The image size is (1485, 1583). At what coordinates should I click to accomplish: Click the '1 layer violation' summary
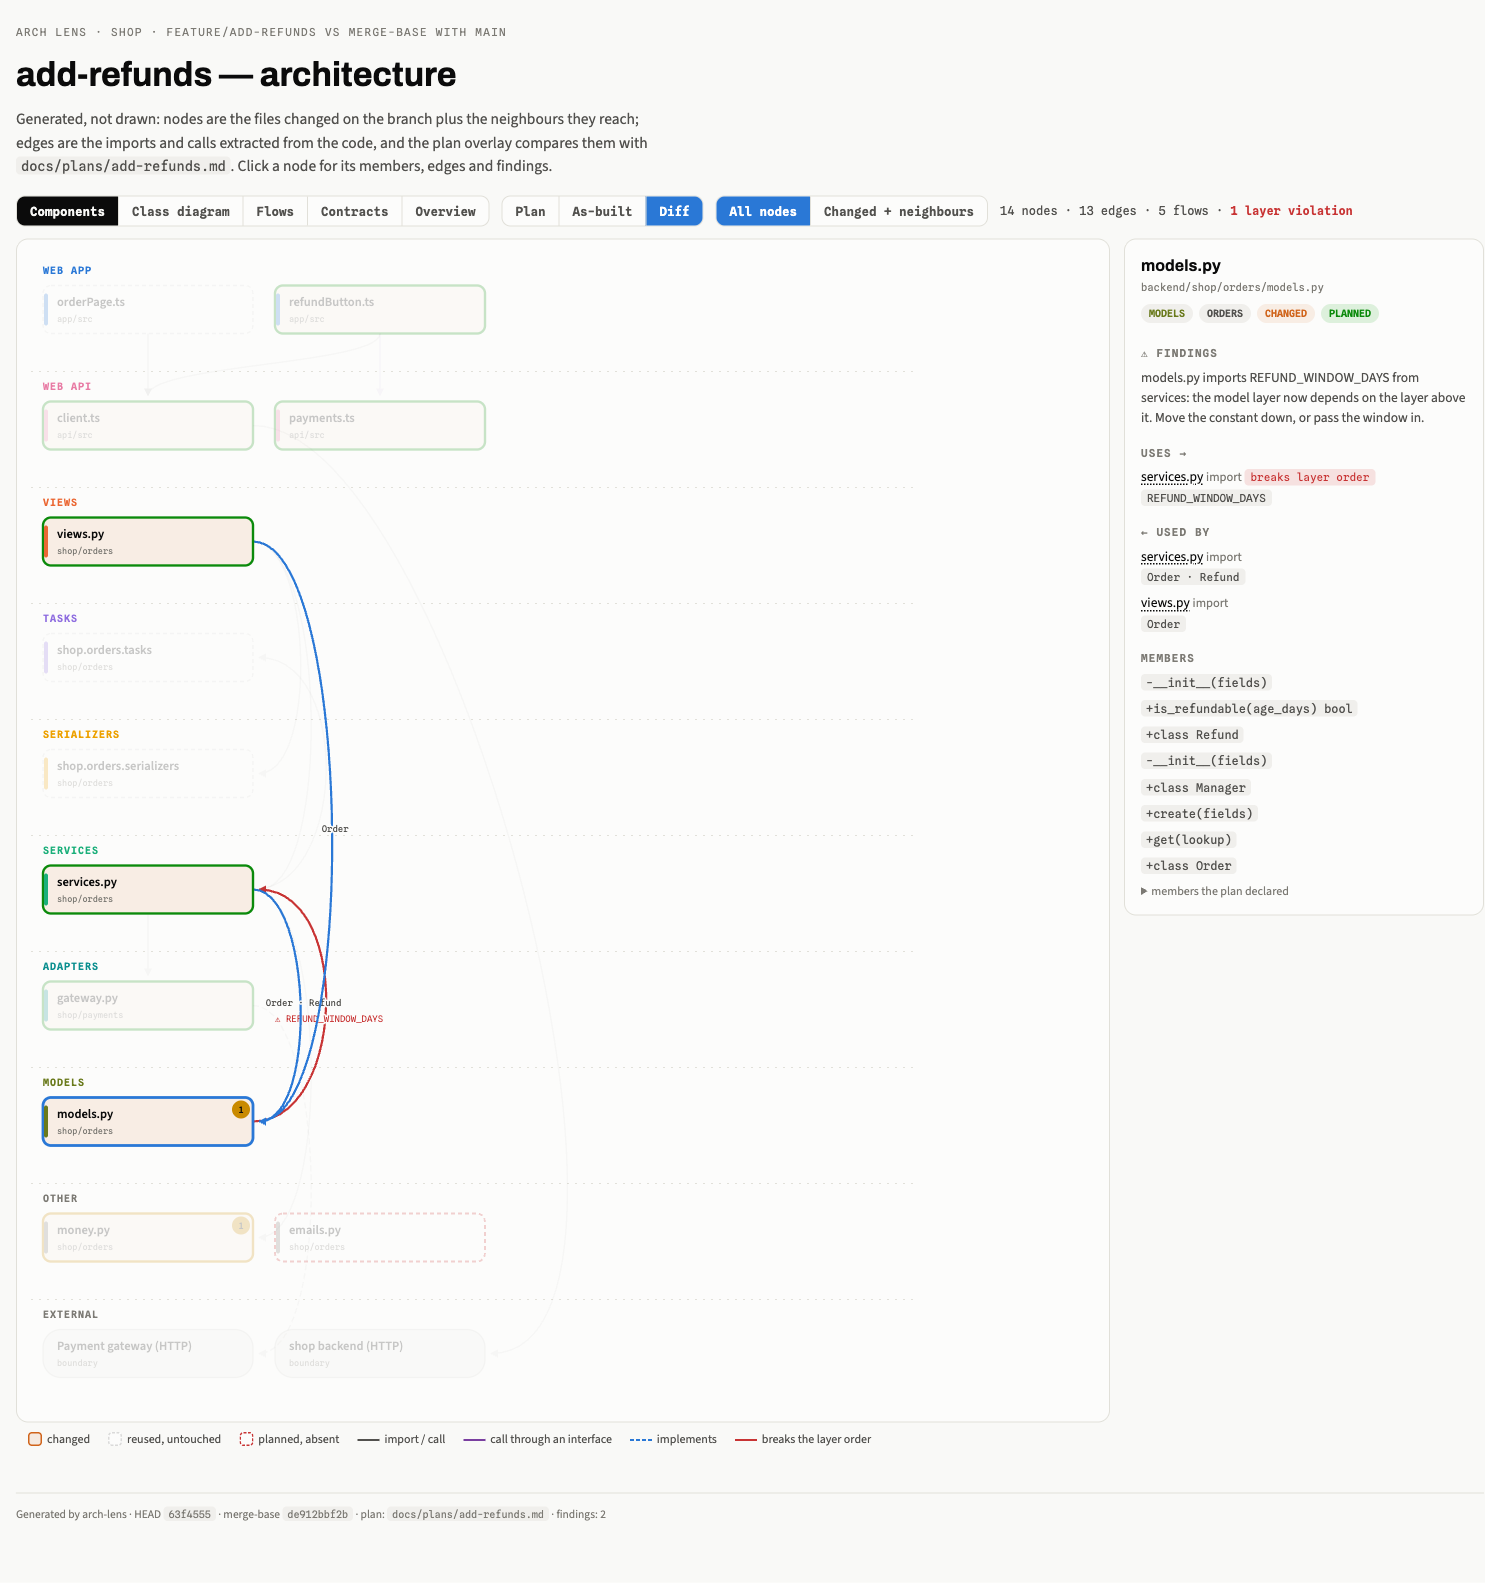(1291, 211)
